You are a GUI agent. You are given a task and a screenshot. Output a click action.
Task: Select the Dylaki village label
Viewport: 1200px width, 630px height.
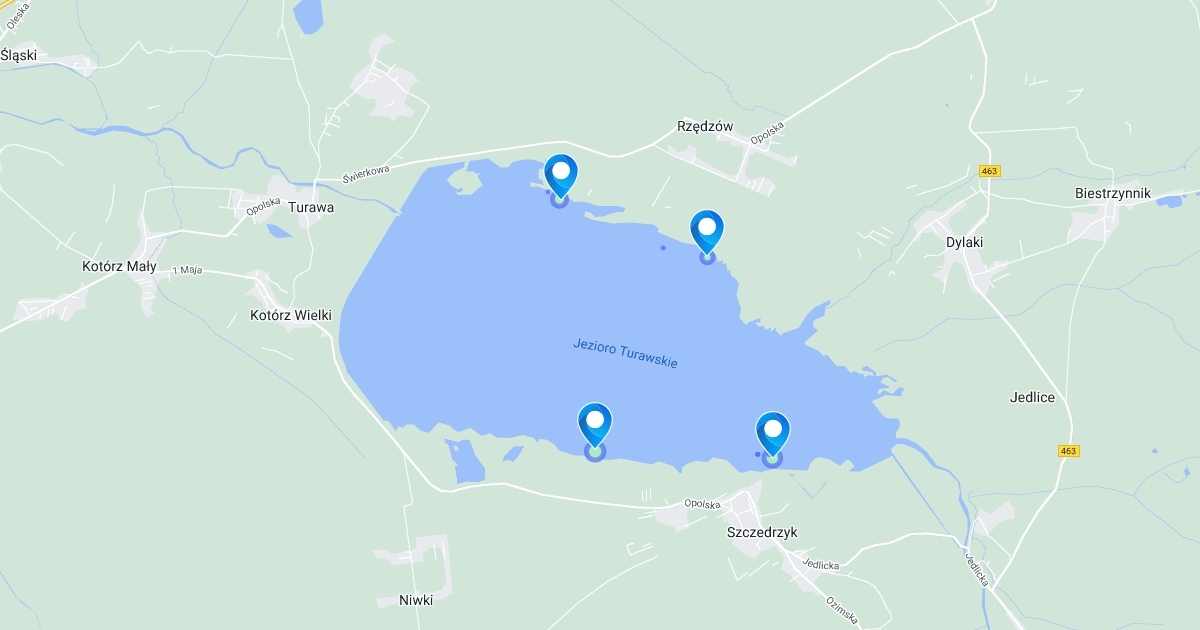(965, 242)
